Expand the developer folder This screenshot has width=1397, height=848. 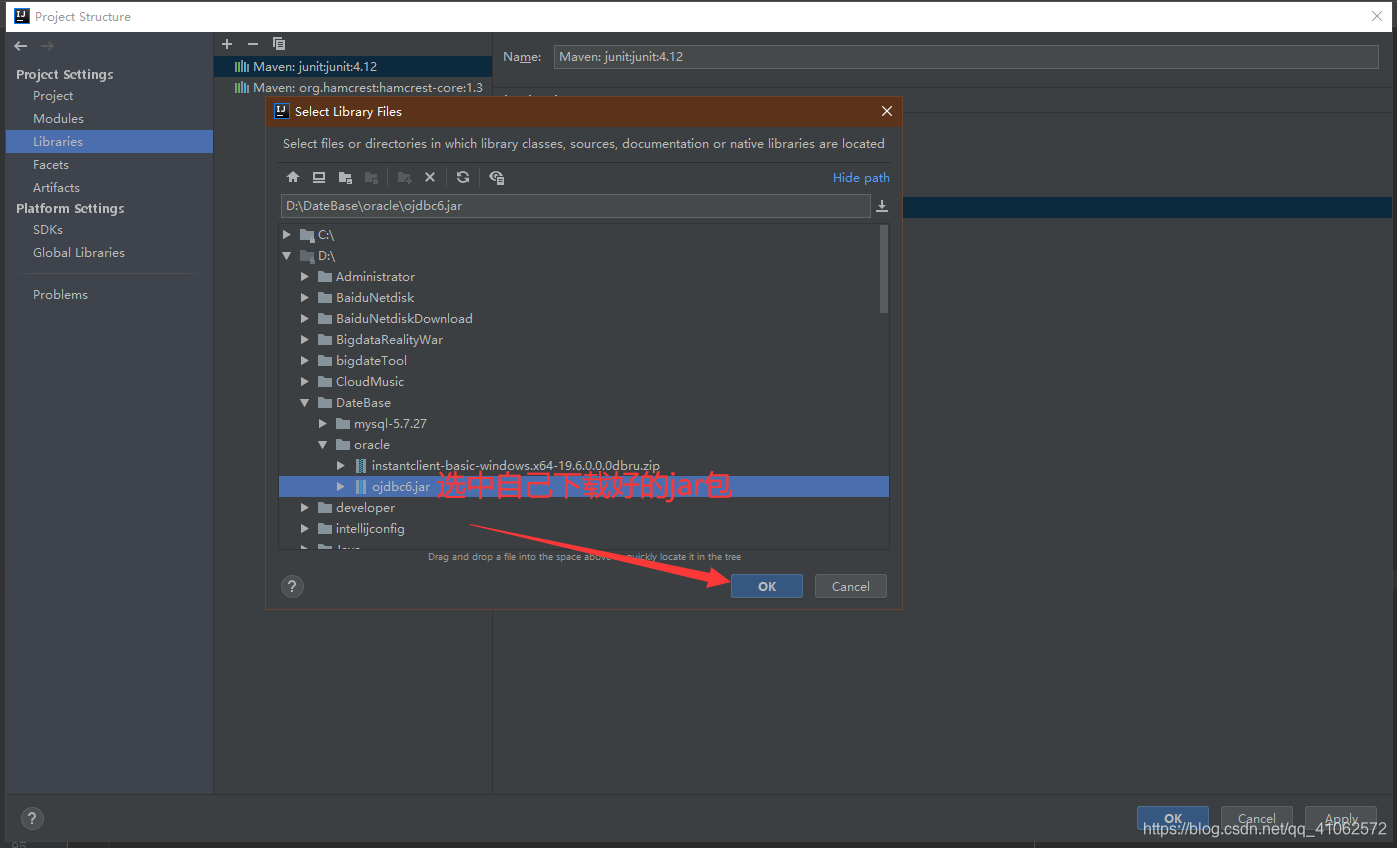coord(305,508)
